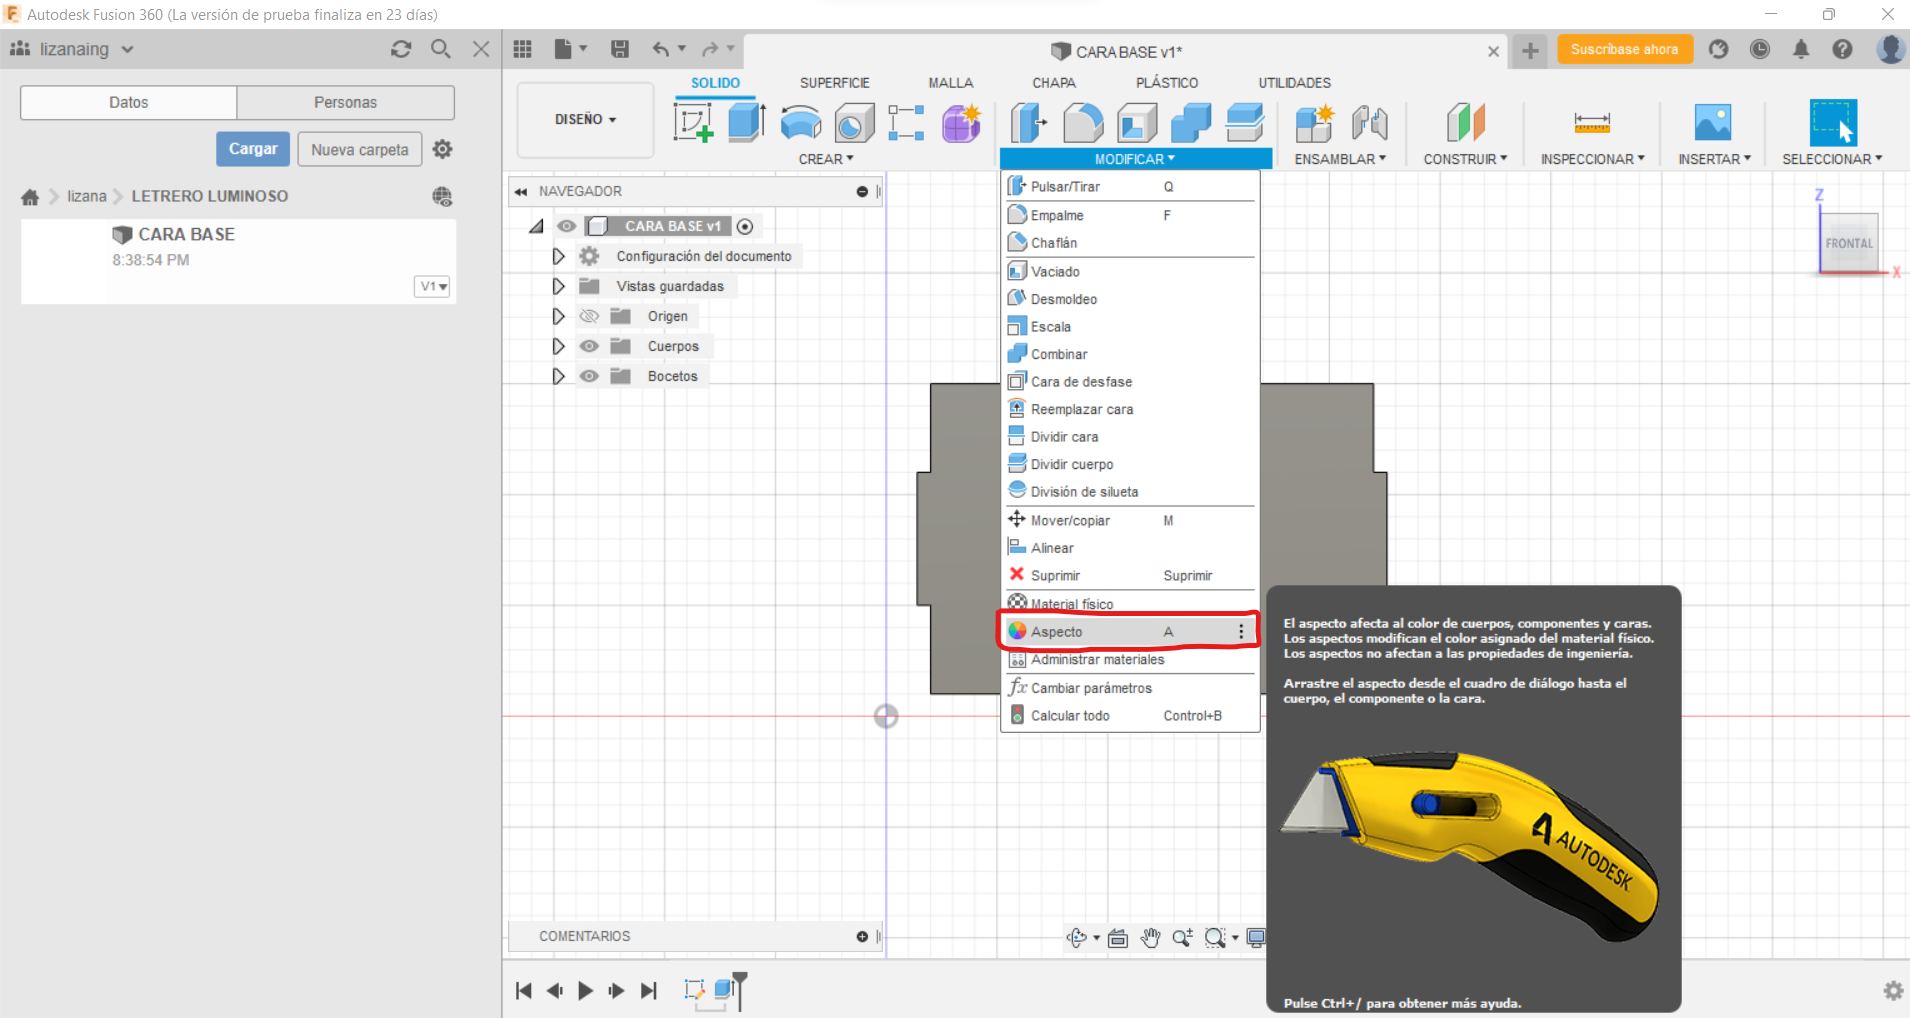Open data panel settings gear
The height and width of the screenshot is (1018, 1910).
click(443, 149)
